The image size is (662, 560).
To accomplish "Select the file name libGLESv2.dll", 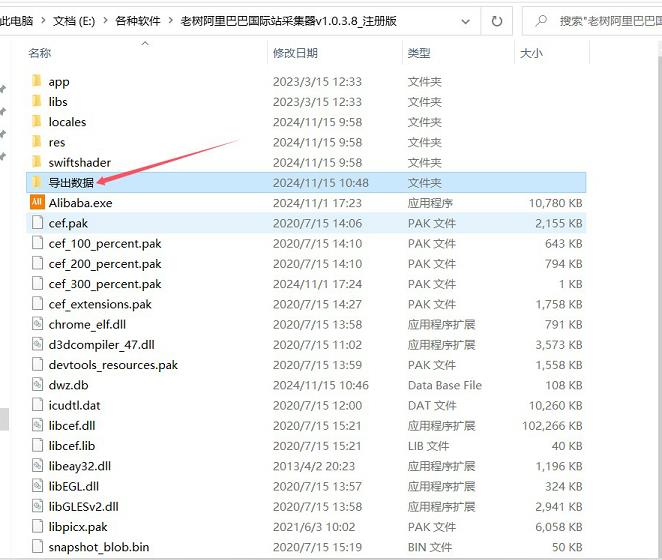I will click(83, 506).
